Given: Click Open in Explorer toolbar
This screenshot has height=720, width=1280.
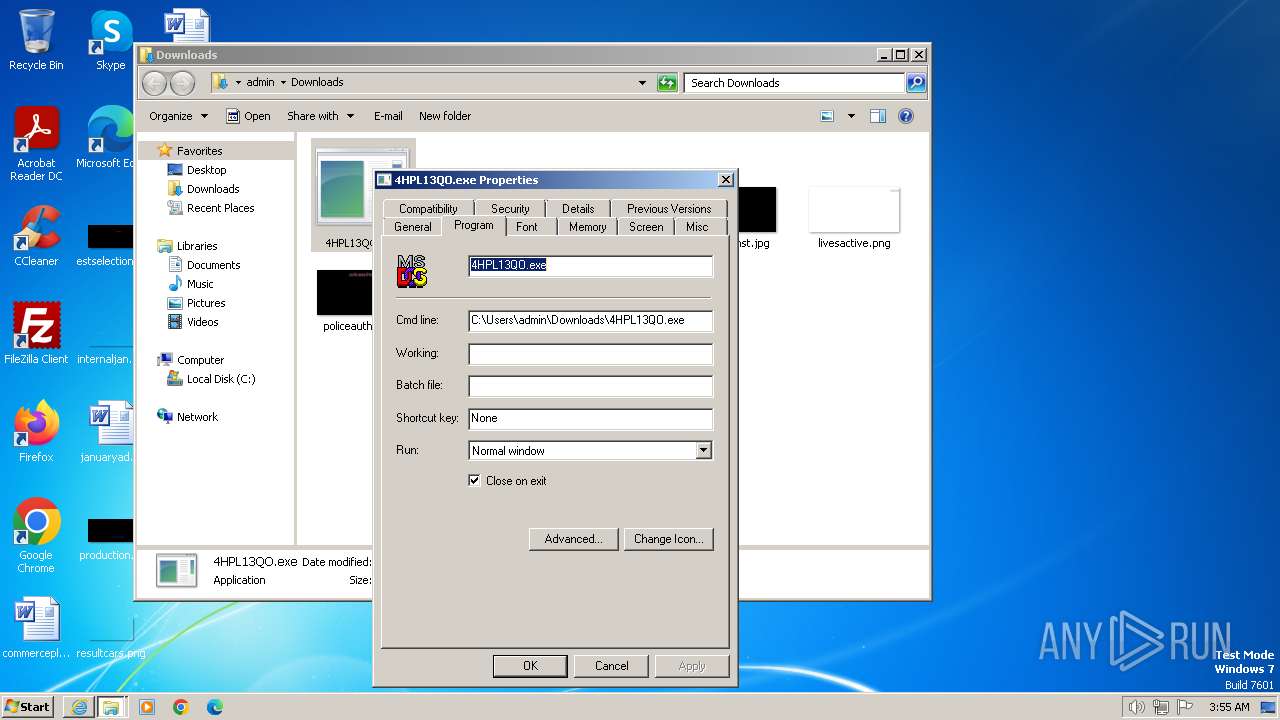Looking at the screenshot, I should [x=248, y=116].
